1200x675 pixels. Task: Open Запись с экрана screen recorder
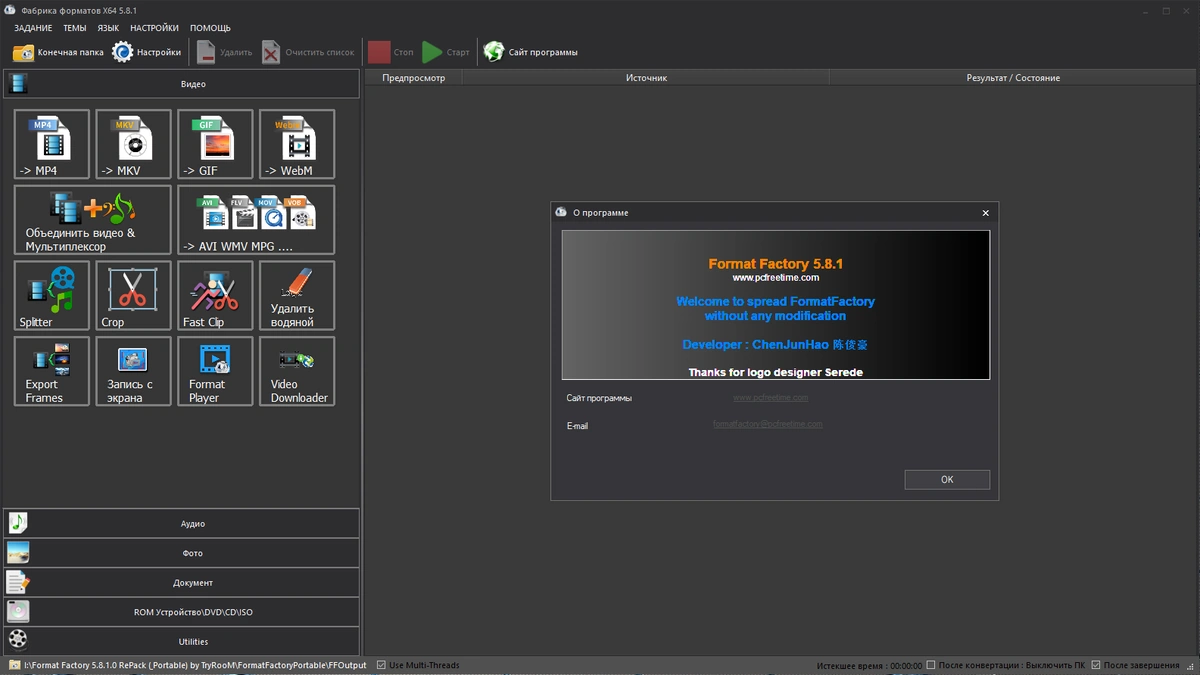point(134,371)
